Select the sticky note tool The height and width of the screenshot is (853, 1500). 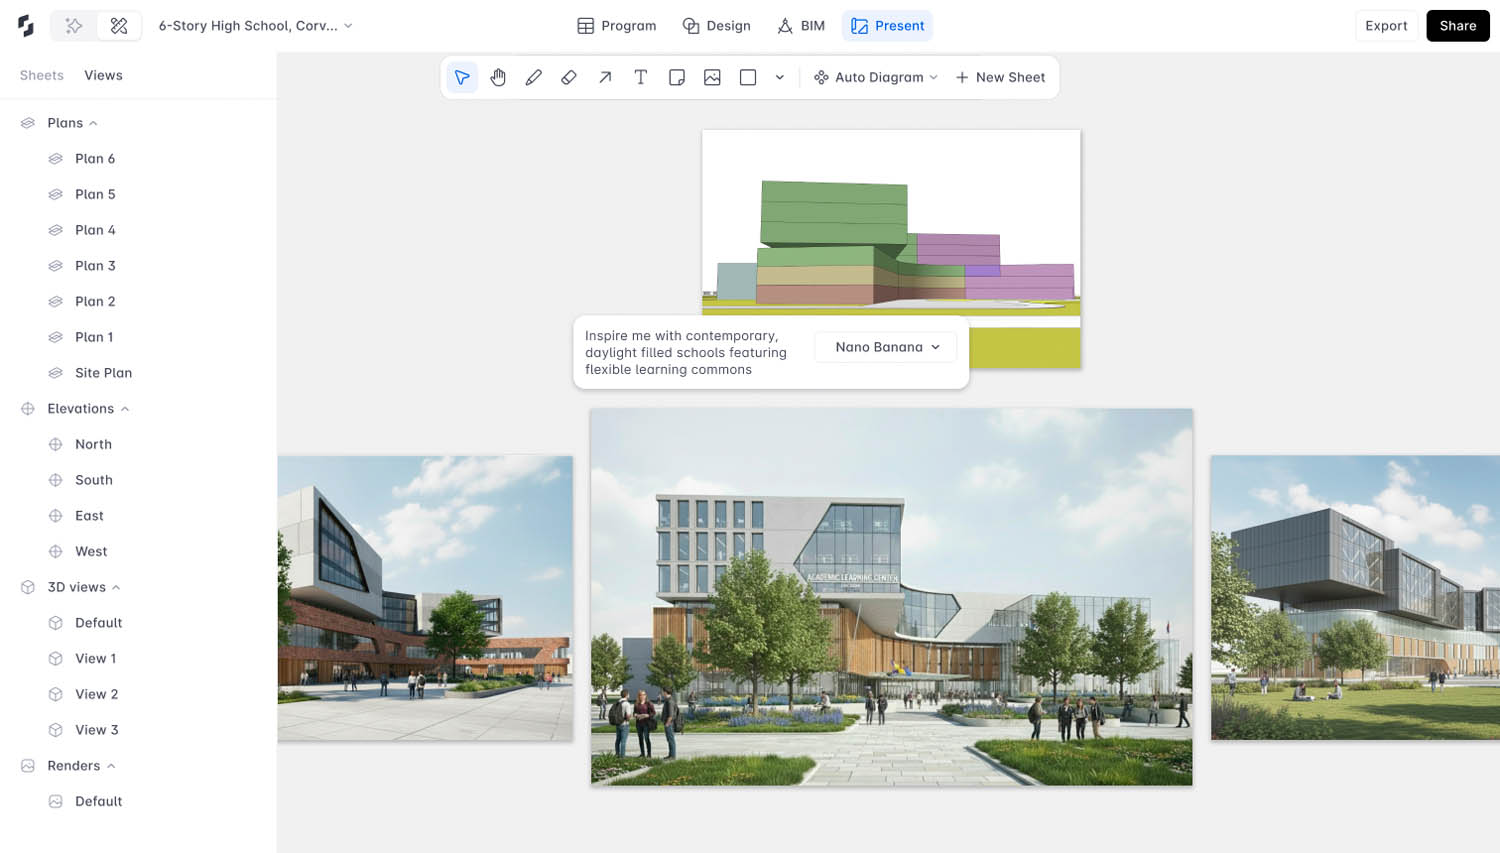click(x=677, y=77)
